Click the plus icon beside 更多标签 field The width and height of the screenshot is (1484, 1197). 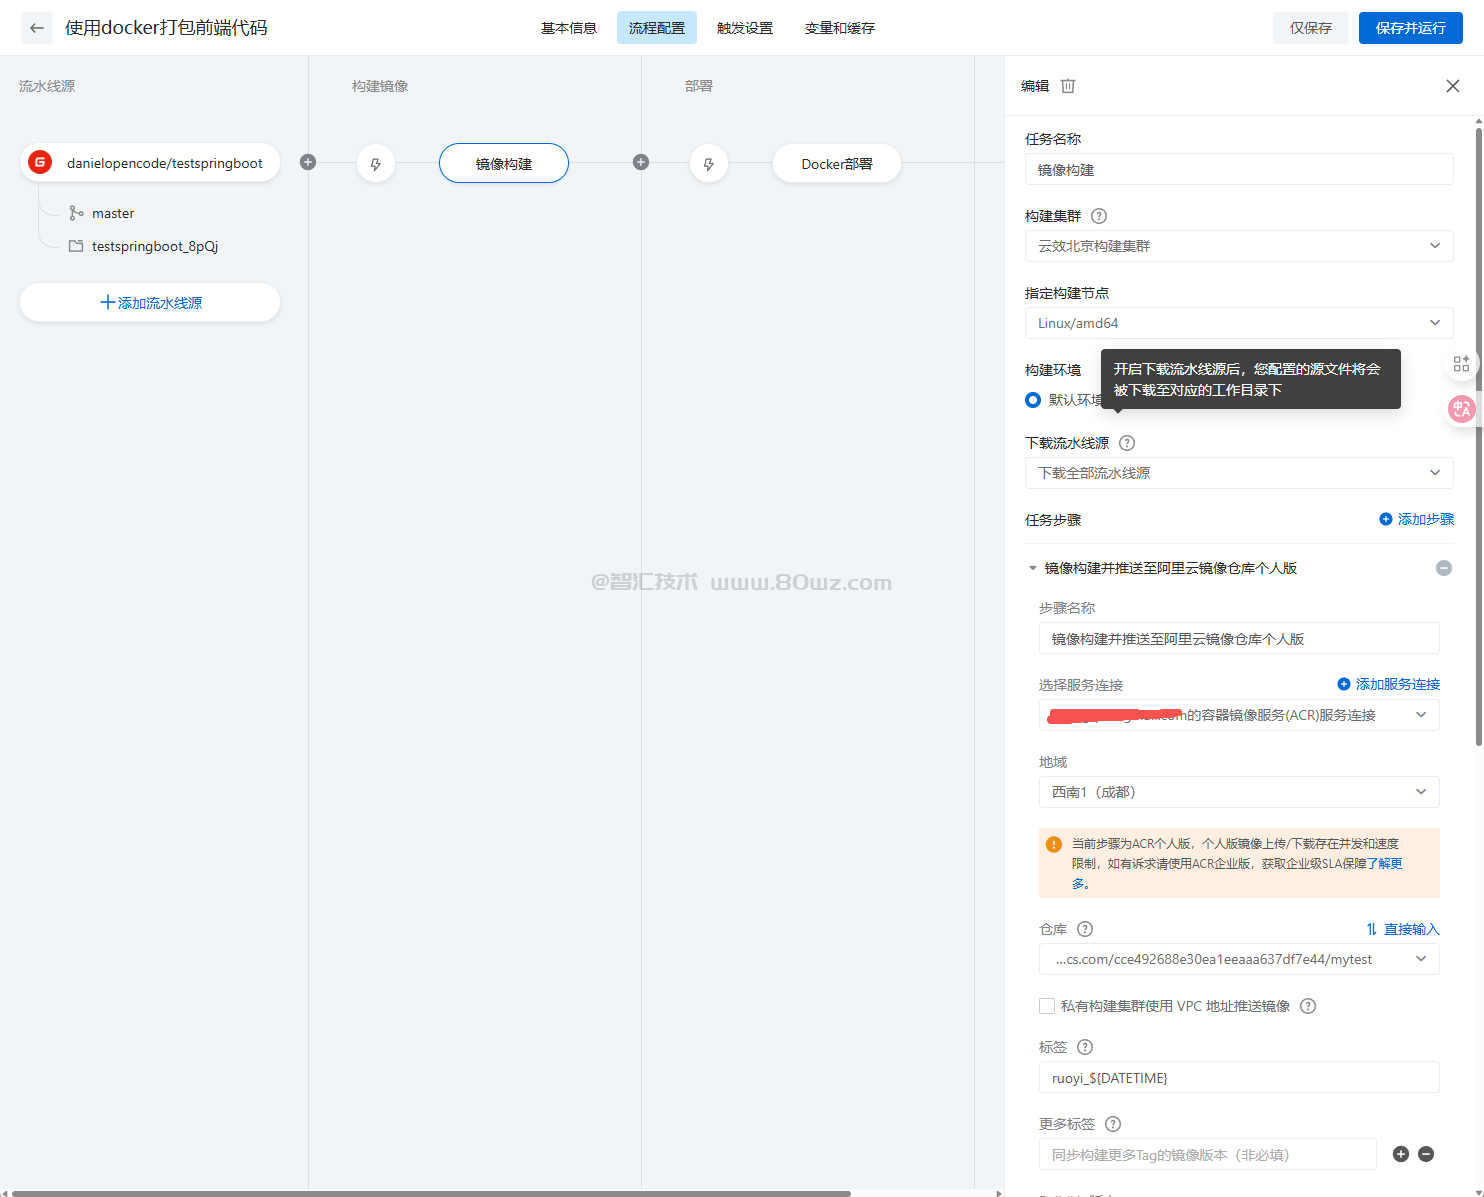(x=1401, y=1154)
